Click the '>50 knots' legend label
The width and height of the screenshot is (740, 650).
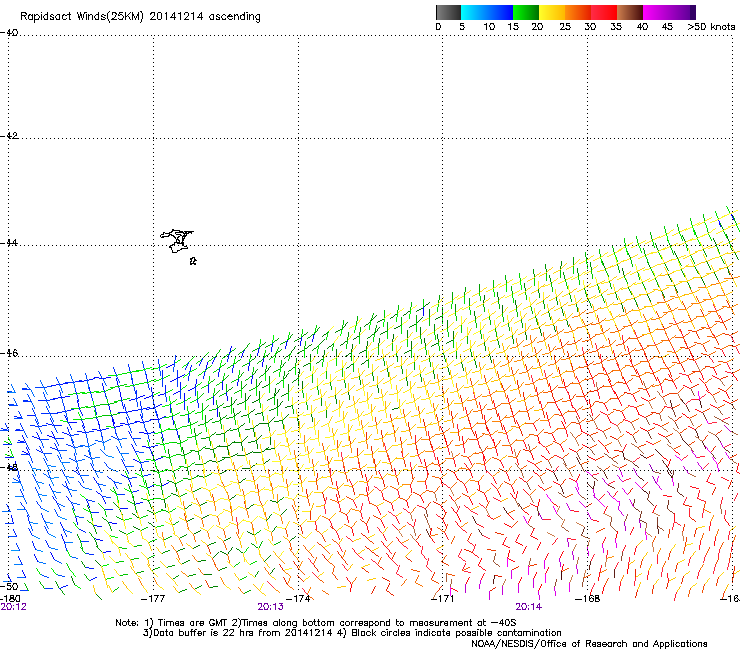click(711, 27)
